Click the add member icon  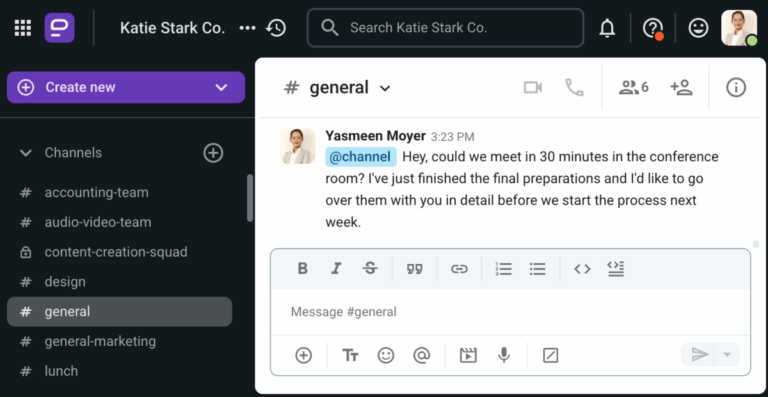click(681, 88)
